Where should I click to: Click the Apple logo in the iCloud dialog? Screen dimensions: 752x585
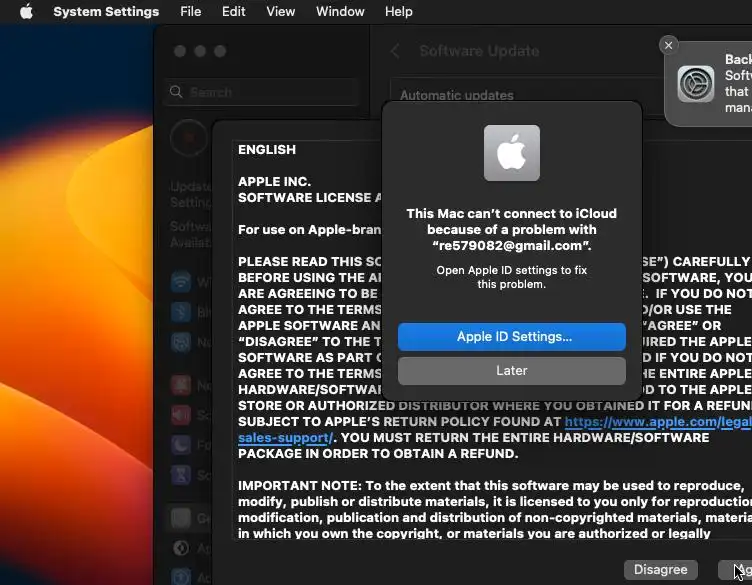coord(512,153)
